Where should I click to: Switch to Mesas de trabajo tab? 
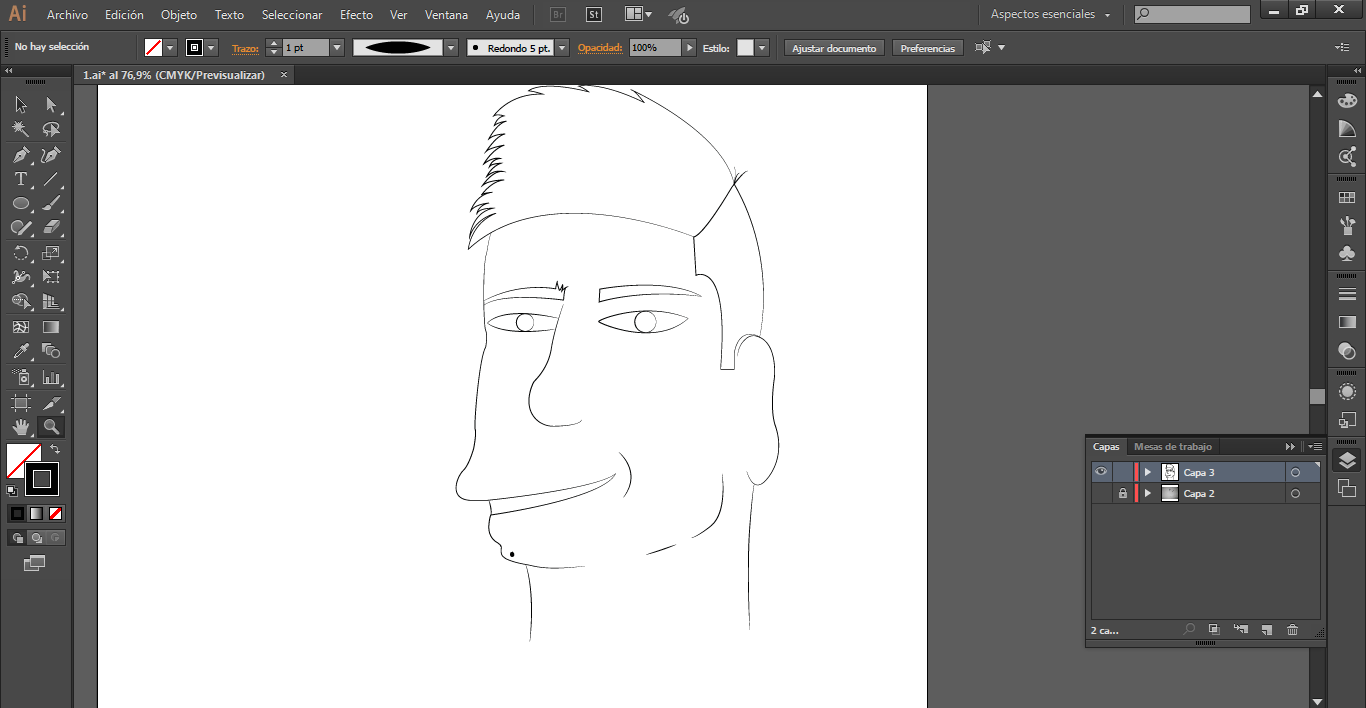coord(1172,447)
